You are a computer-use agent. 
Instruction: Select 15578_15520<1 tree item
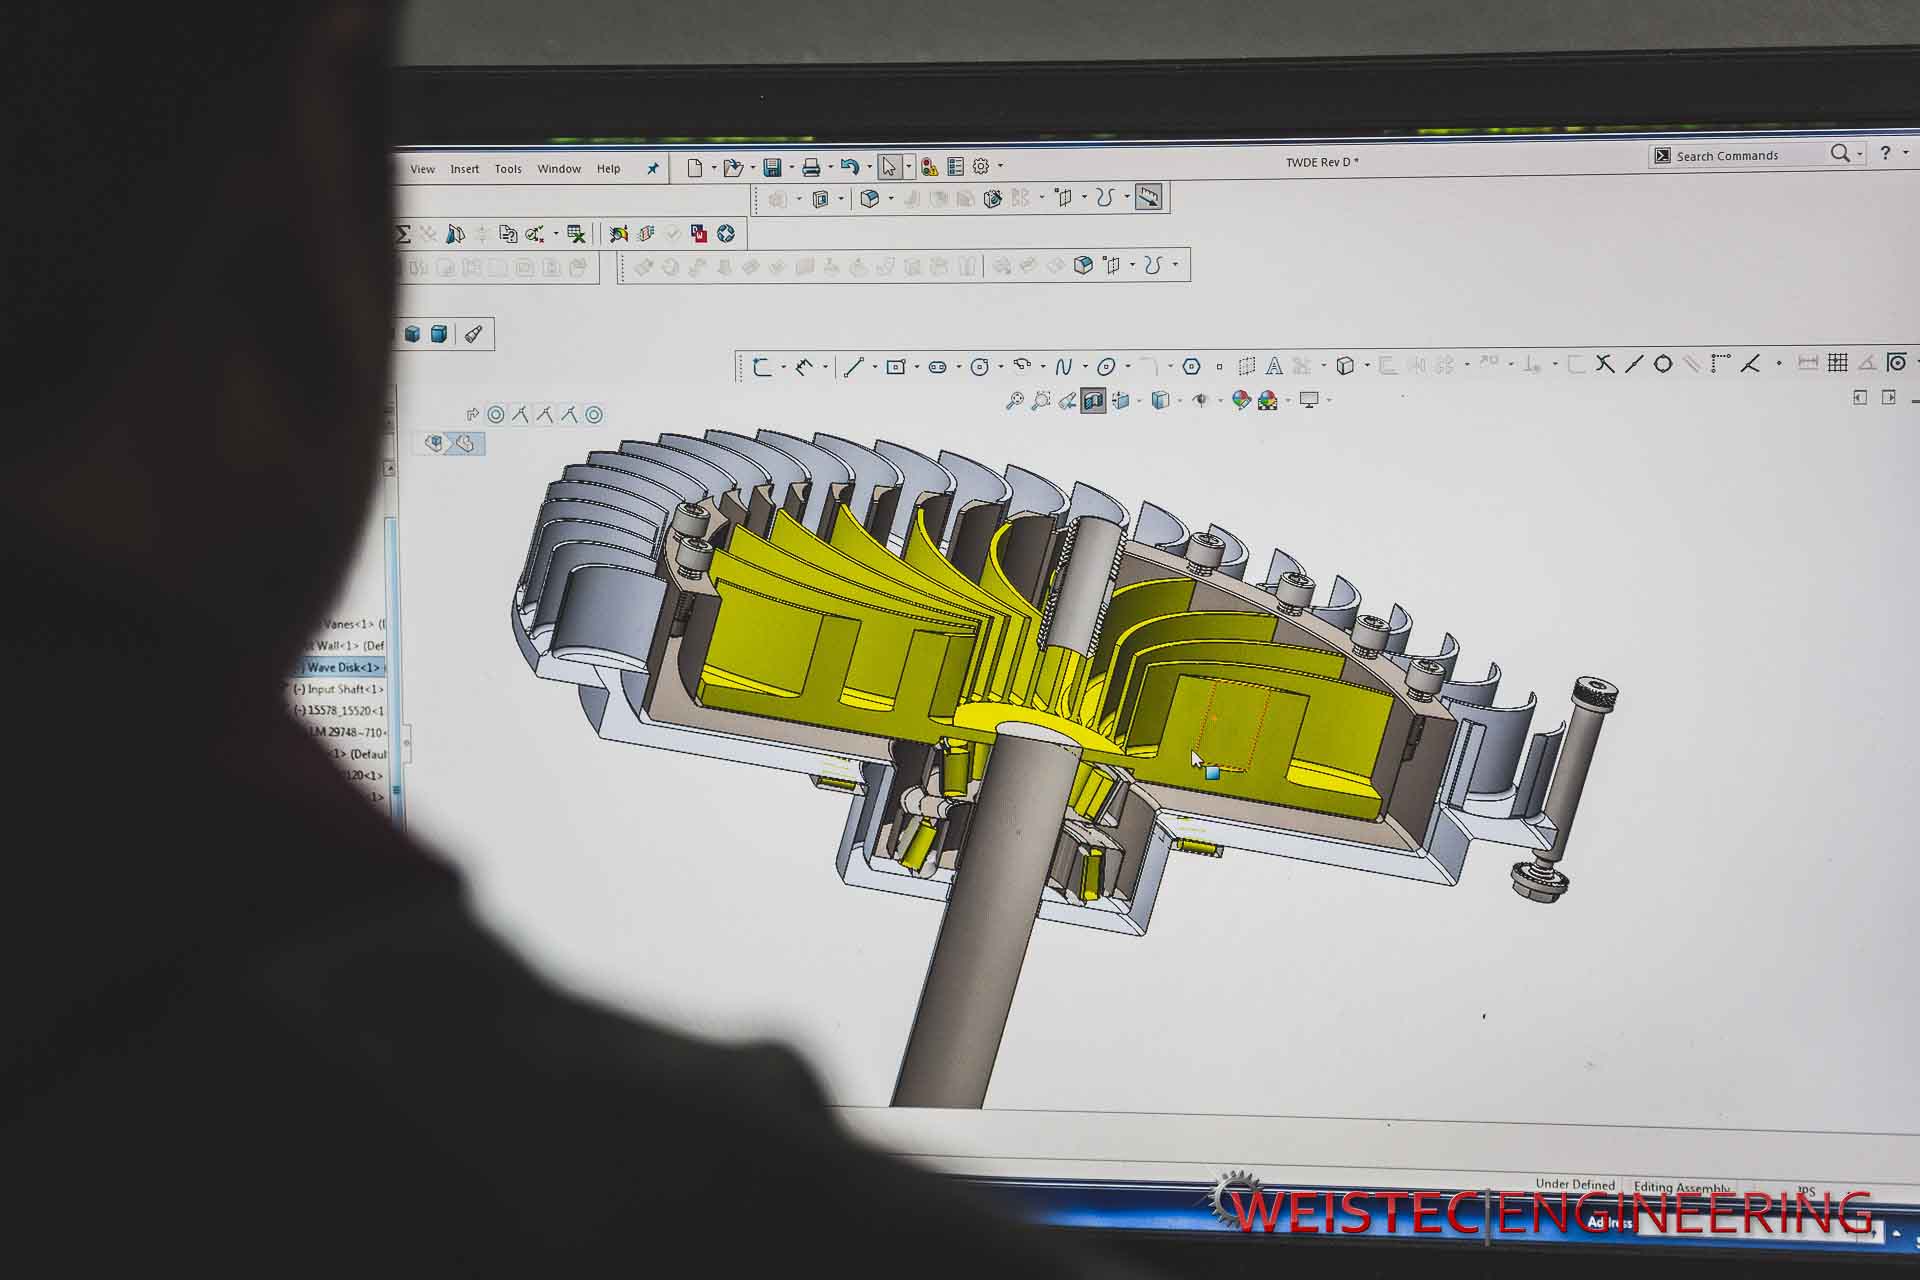339,710
